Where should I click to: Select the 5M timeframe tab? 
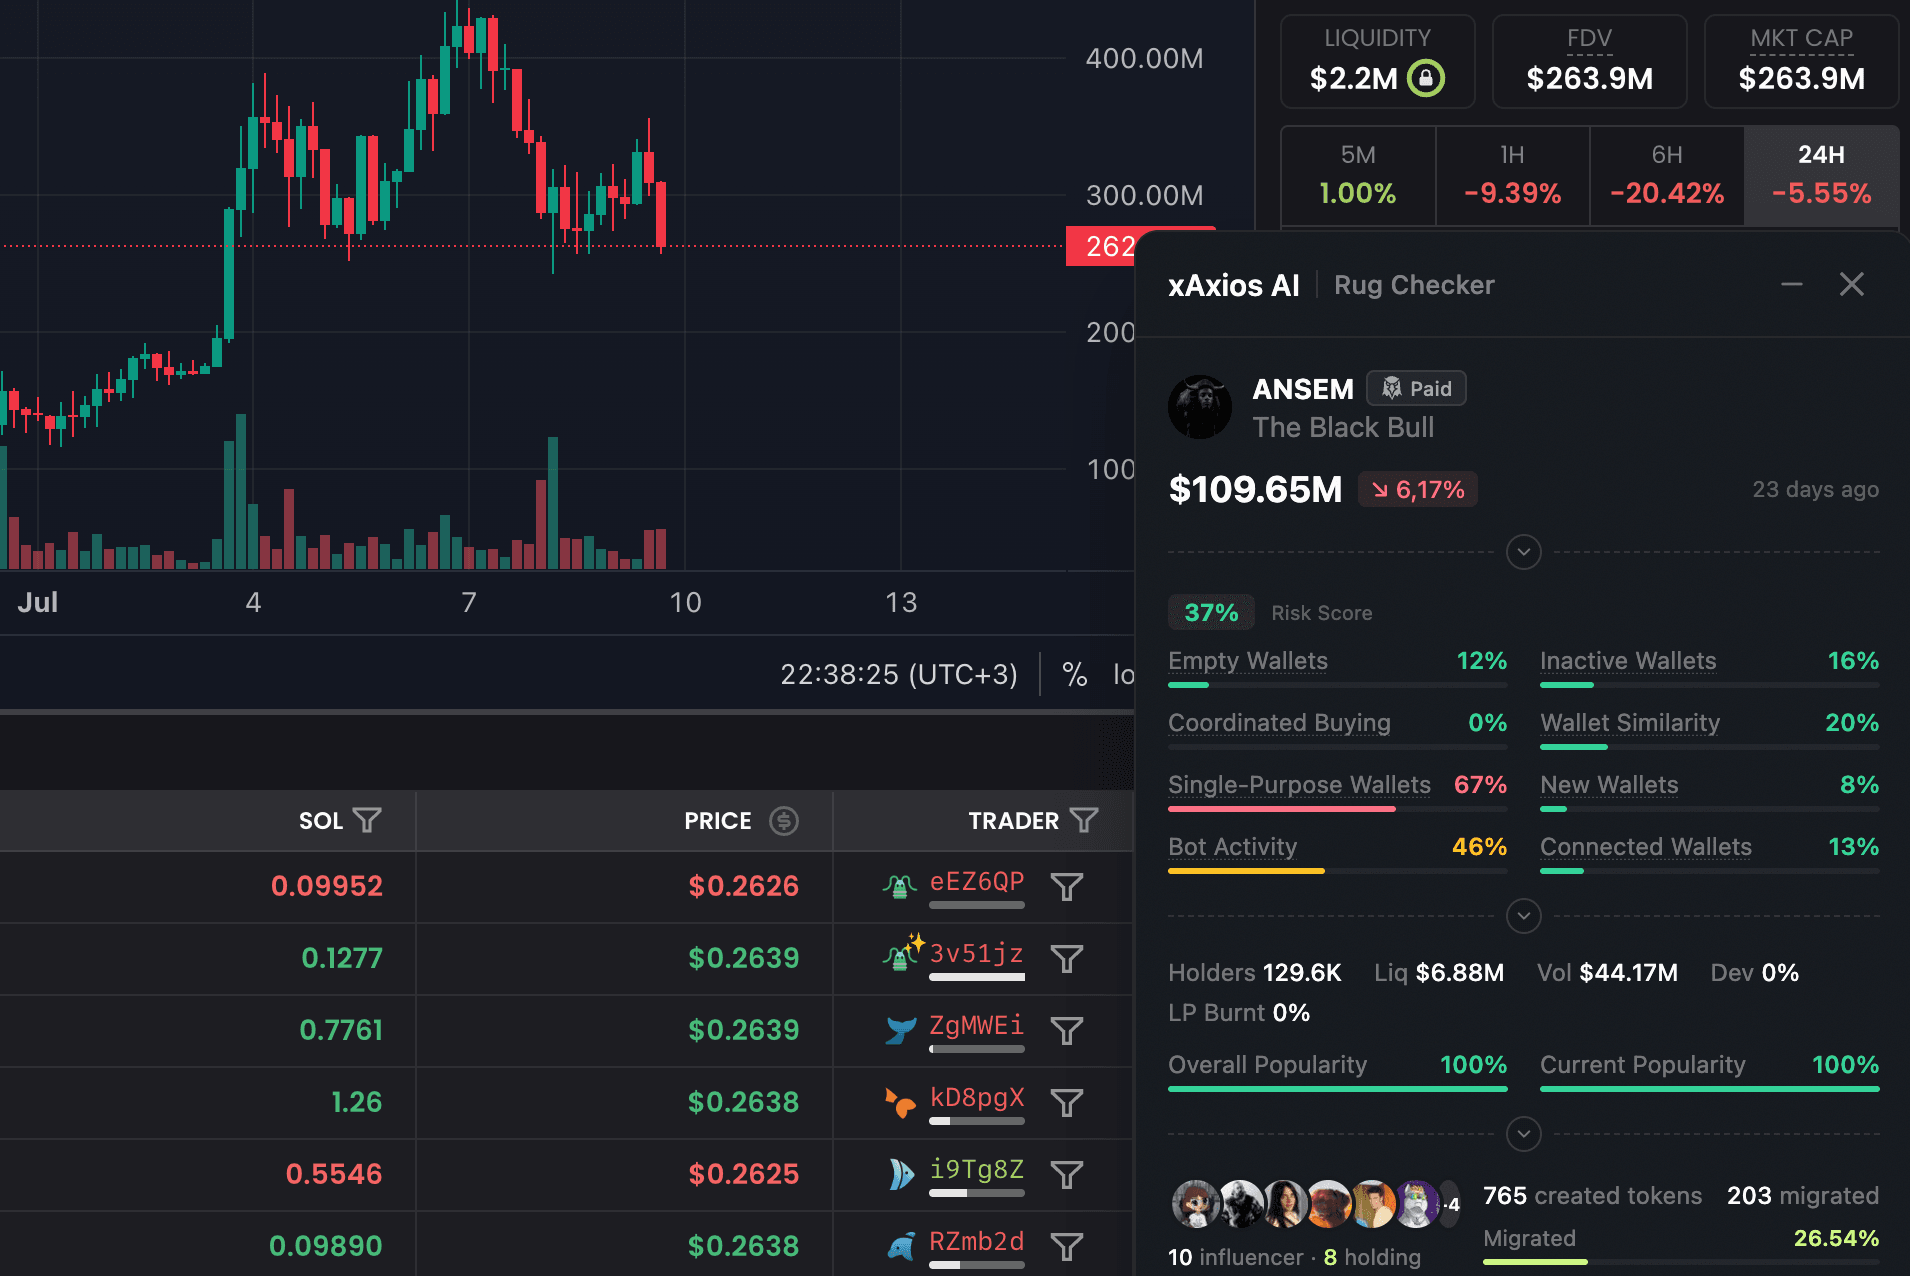1358,176
